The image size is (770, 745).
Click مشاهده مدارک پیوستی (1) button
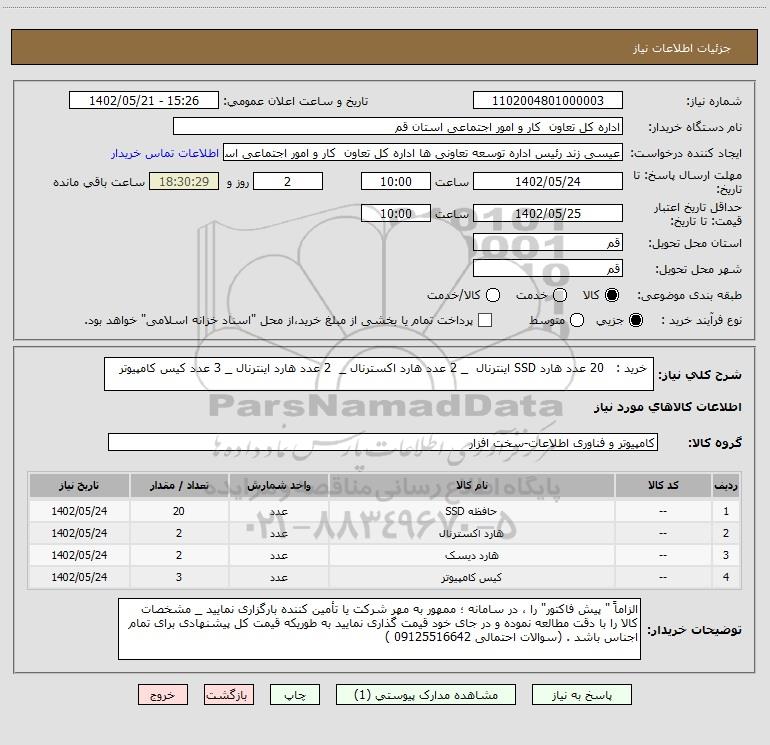point(426,695)
